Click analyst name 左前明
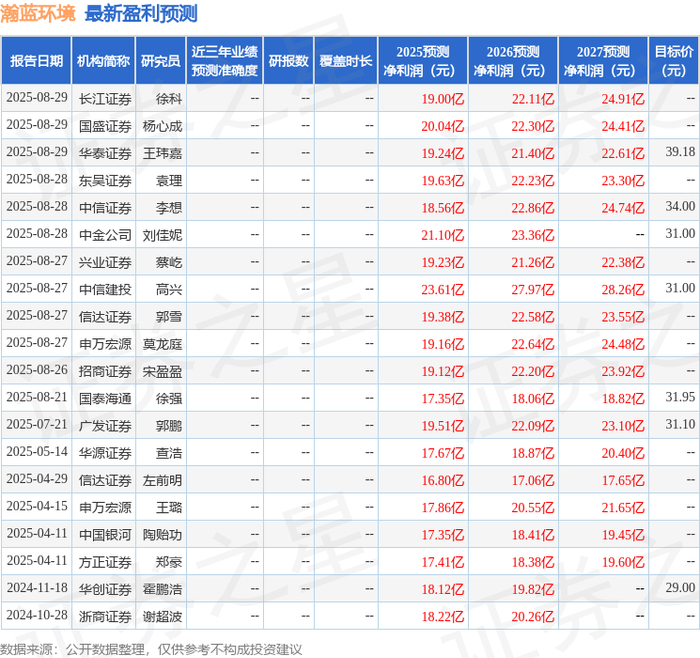700x658 pixels. pyautogui.click(x=162, y=480)
